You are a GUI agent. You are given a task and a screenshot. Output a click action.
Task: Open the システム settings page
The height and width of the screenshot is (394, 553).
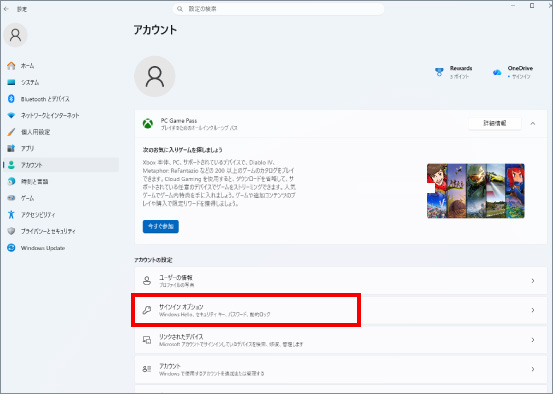[61, 82]
